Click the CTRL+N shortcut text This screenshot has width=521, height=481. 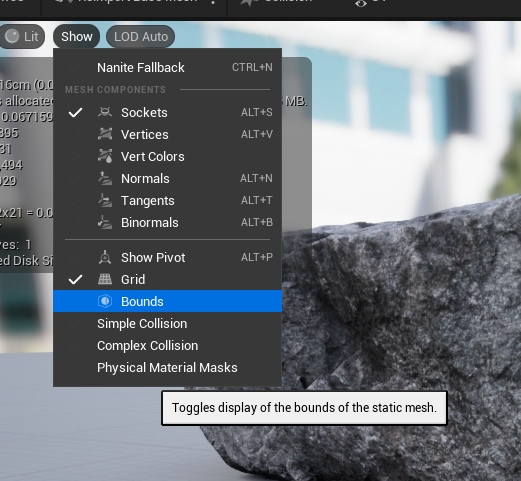[x=252, y=67]
